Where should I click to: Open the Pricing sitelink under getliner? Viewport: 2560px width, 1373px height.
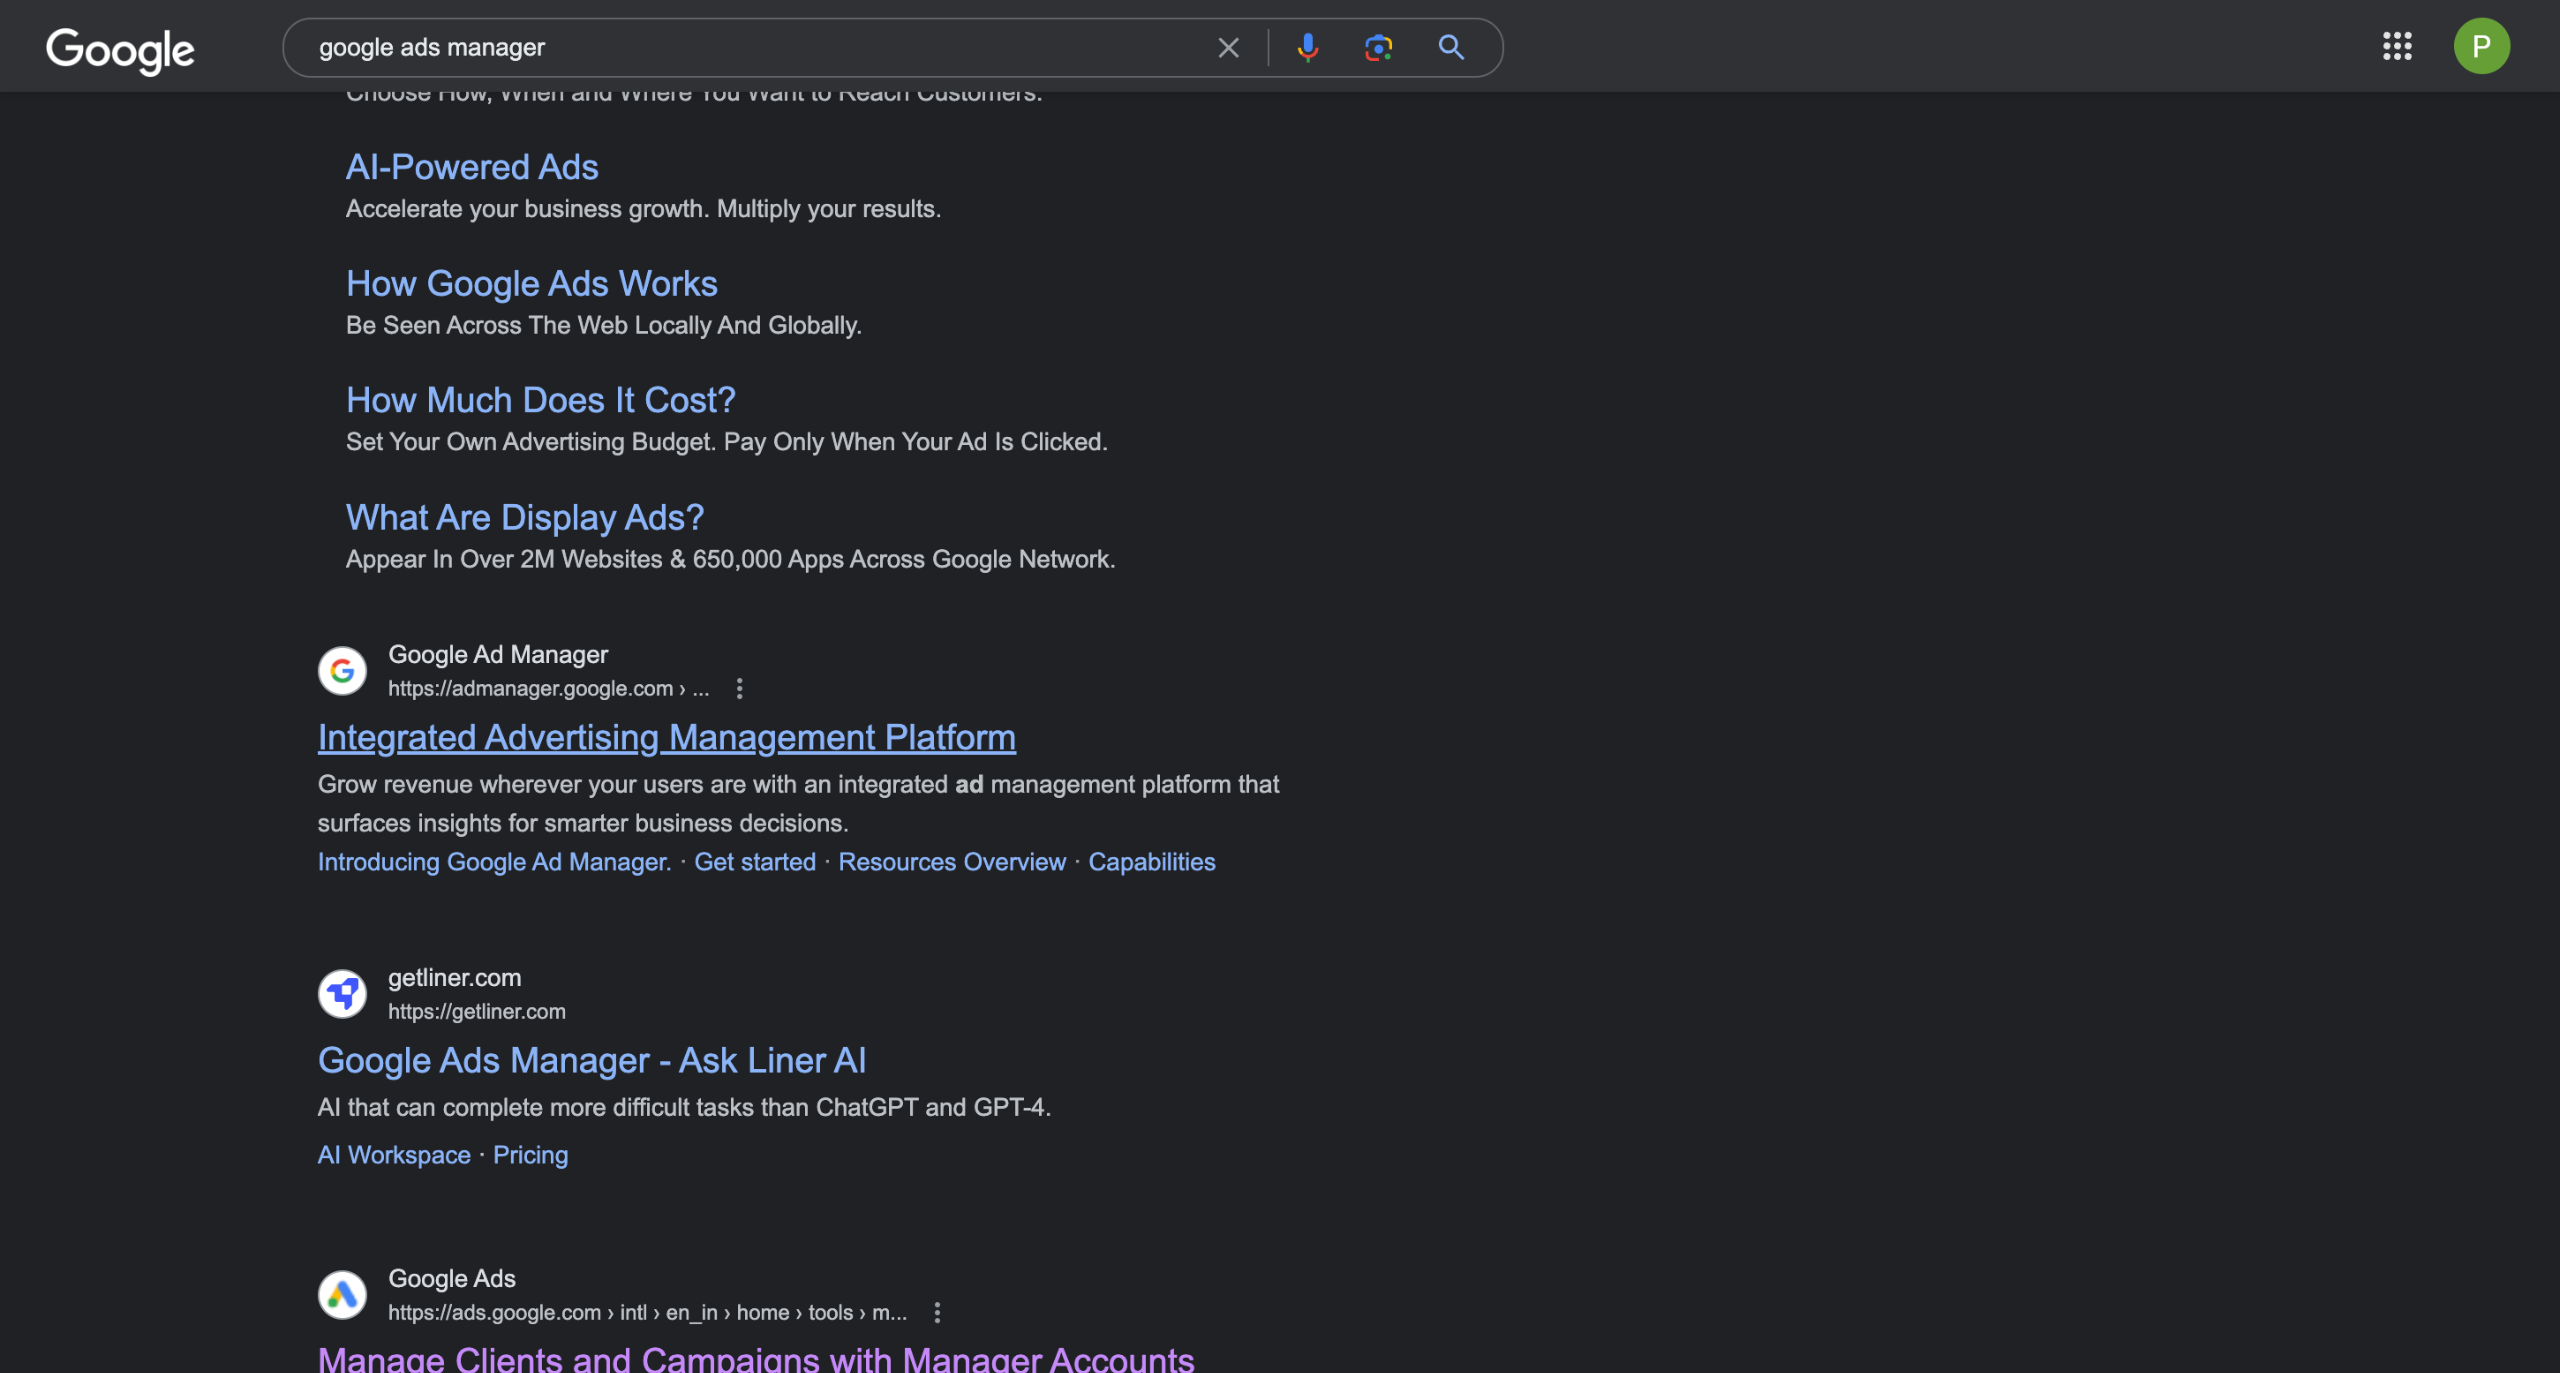530,1155
